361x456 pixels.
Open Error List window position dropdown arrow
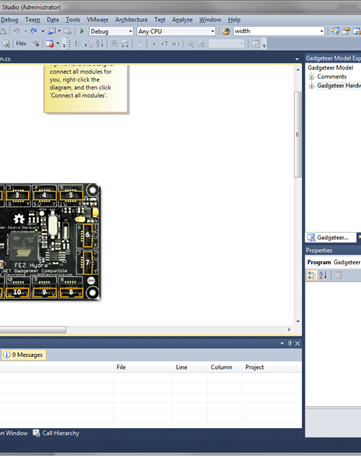[282, 343]
